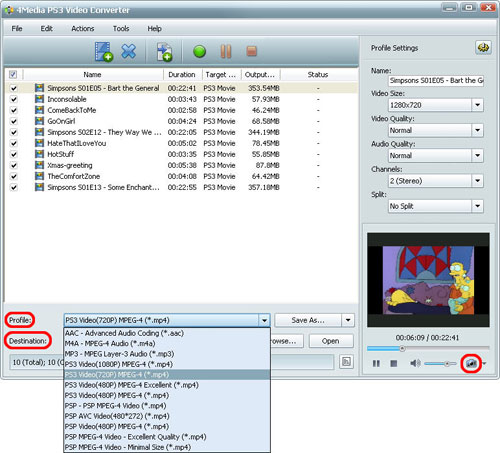Choose AAC - Advanced Audio Coding profile
Image resolution: width=500 pixels, height=453 pixels.
pyautogui.click(x=167, y=333)
